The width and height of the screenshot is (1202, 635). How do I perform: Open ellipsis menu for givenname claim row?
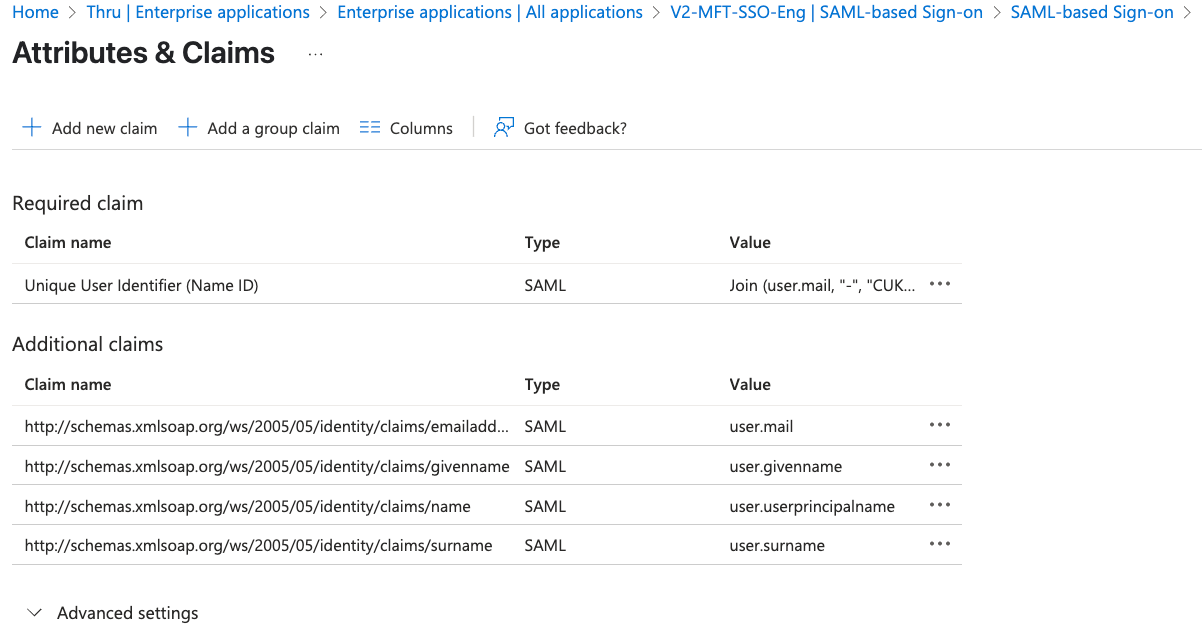pyautogui.click(x=939, y=465)
